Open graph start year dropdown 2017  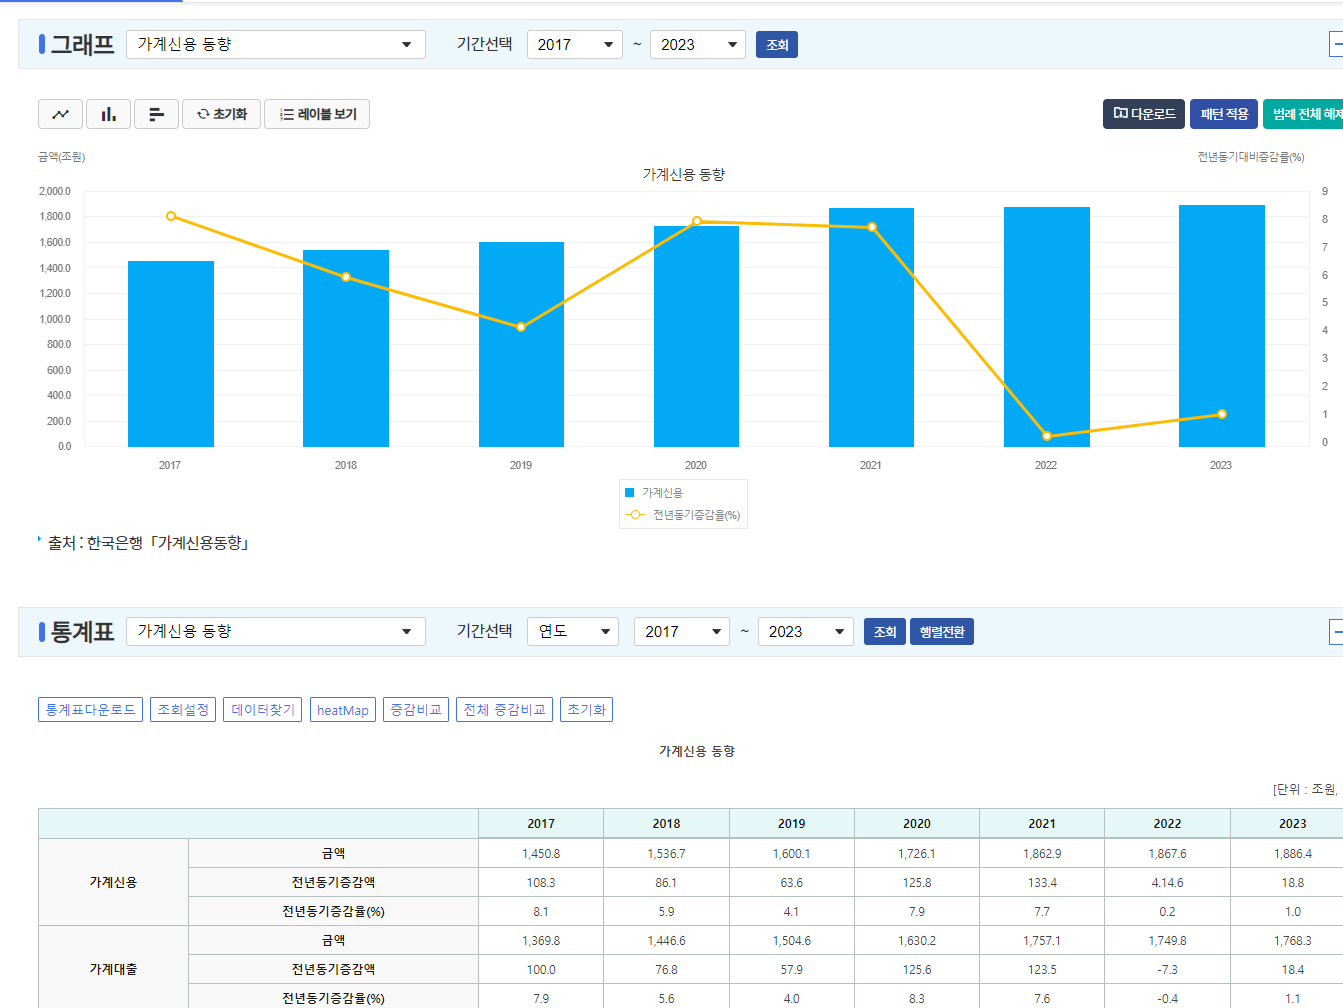(575, 44)
